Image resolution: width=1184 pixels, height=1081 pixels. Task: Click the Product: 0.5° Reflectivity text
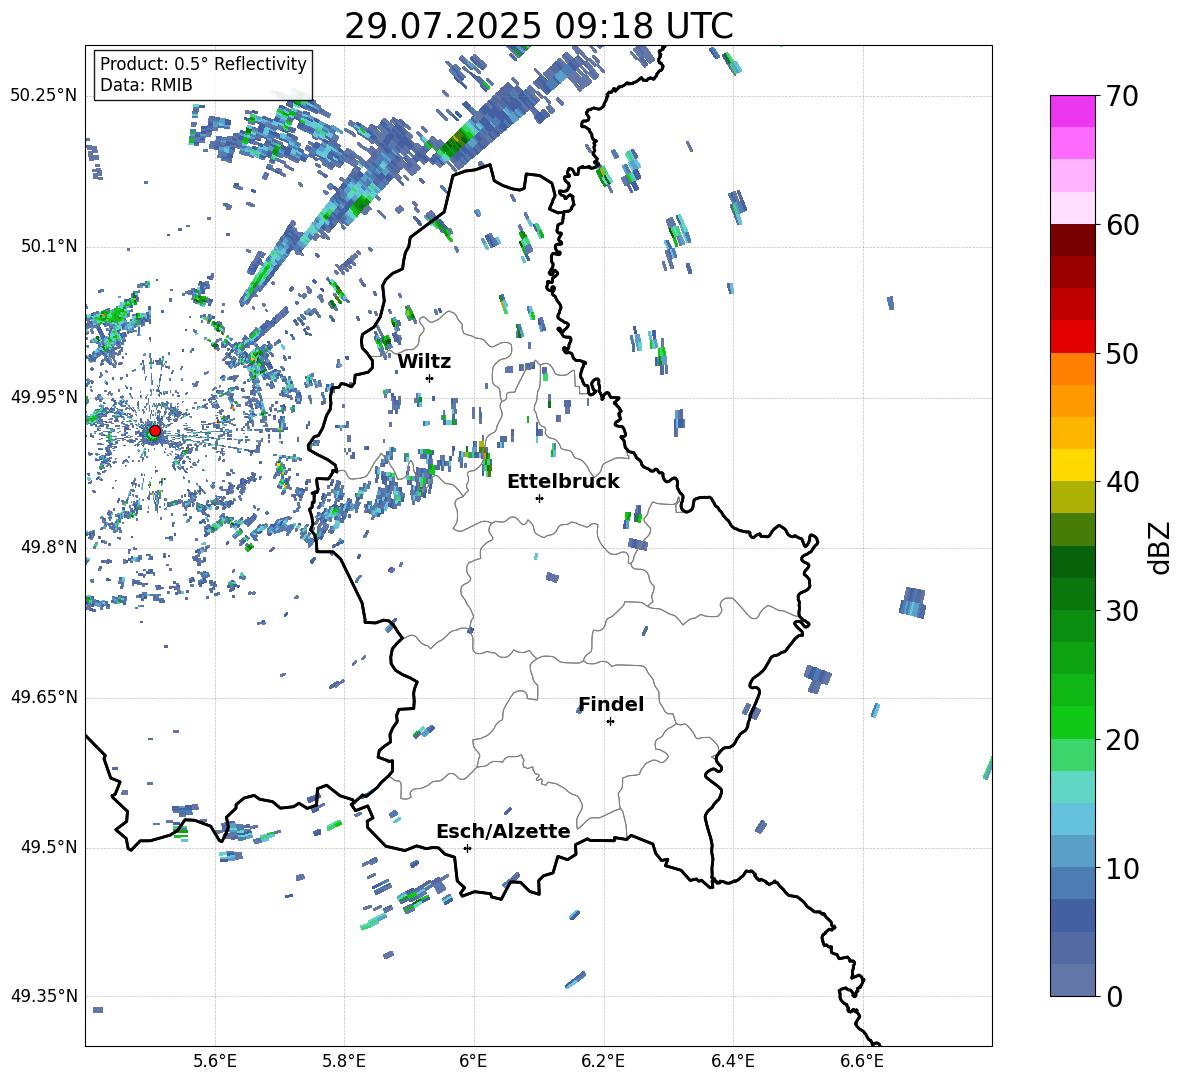coord(203,63)
